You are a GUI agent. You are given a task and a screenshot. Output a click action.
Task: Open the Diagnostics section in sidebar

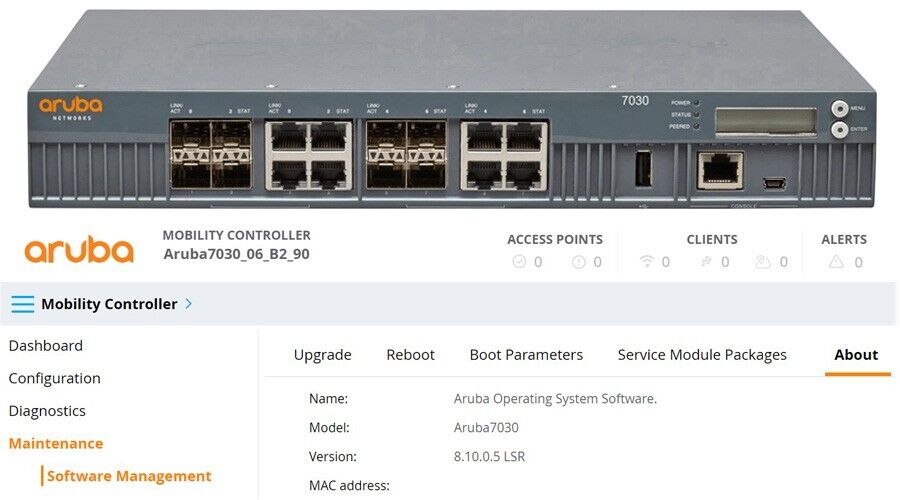point(47,411)
